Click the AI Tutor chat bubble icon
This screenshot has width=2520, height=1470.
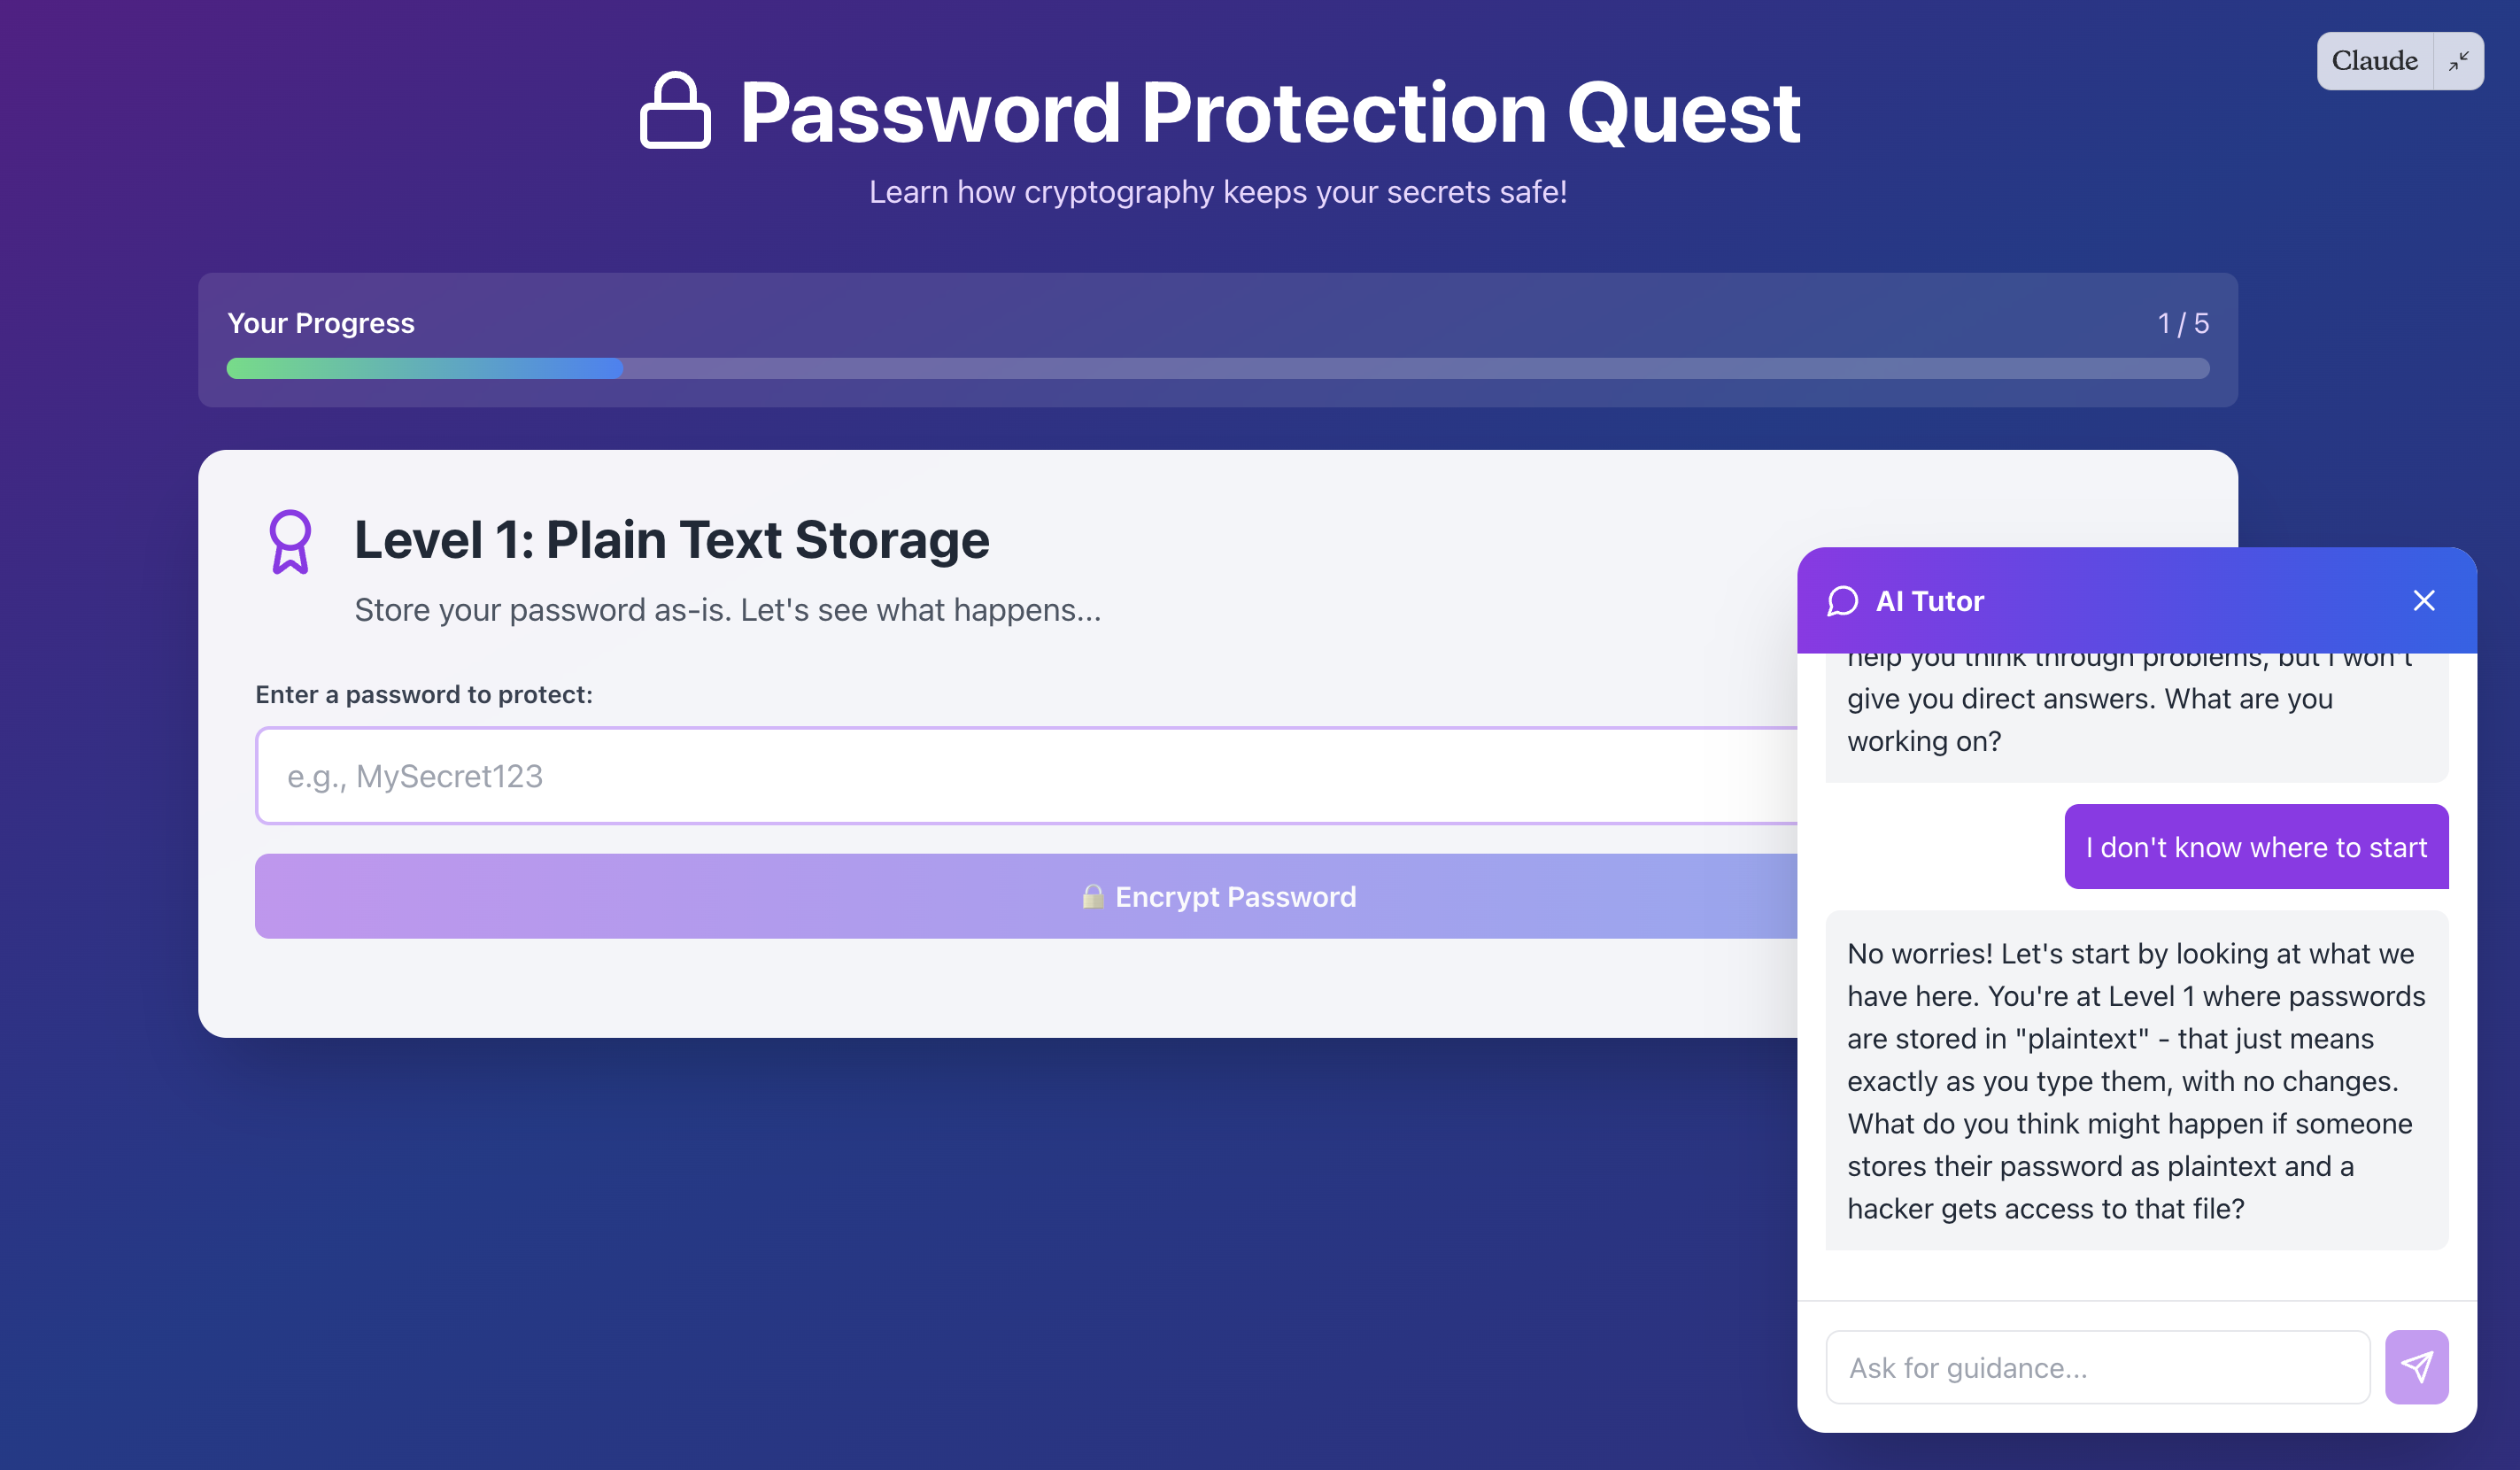[x=1842, y=601]
